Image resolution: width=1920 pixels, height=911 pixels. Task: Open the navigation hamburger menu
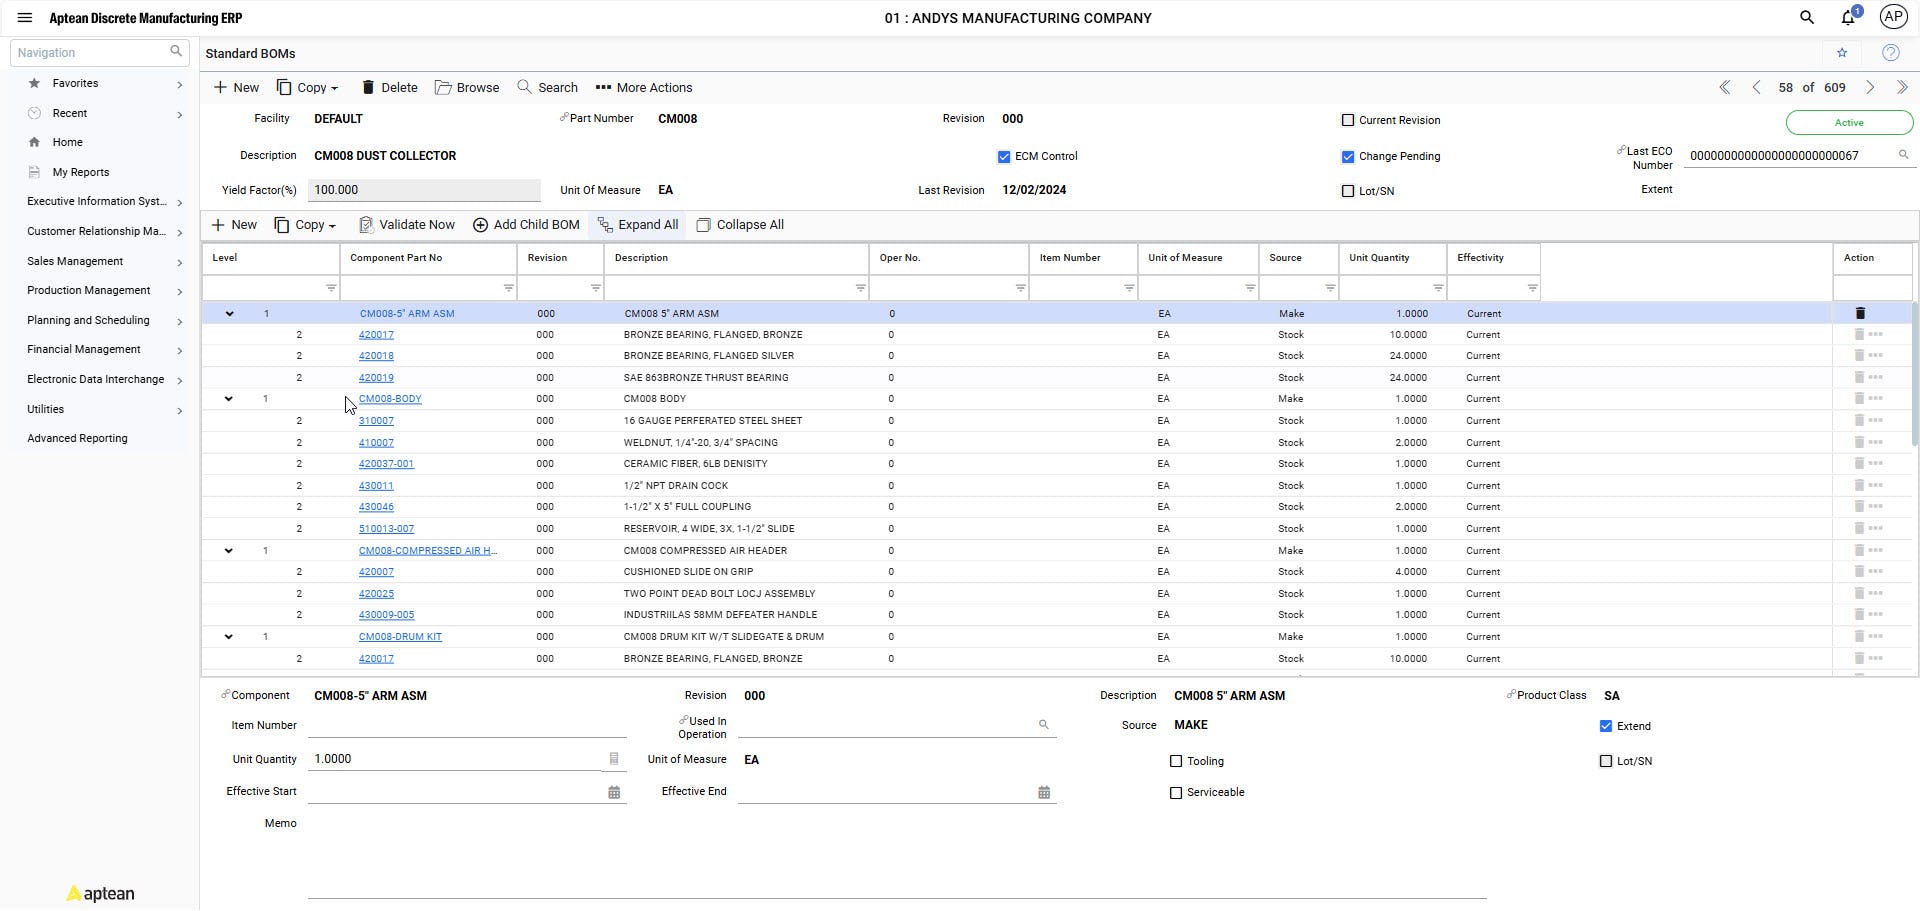24,17
